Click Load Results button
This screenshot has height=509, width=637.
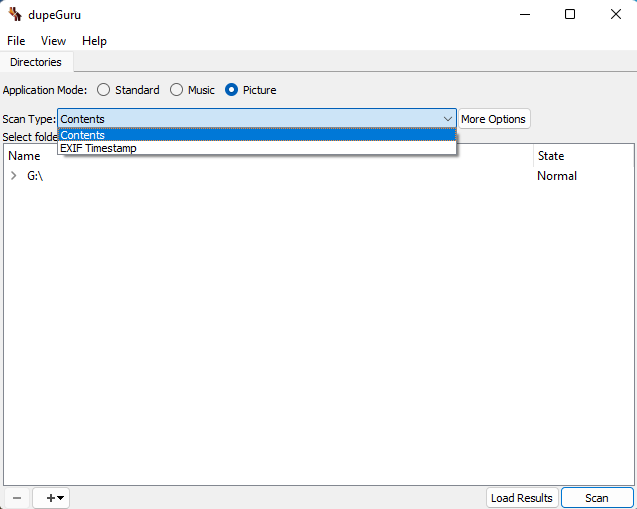tap(522, 498)
